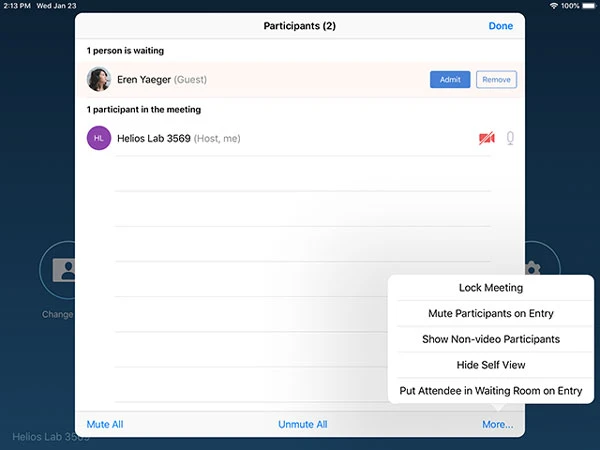This screenshot has width=600, height=450.
Task: Enable Put Attendee in Waiting Room on Entry
Action: [x=490, y=391]
